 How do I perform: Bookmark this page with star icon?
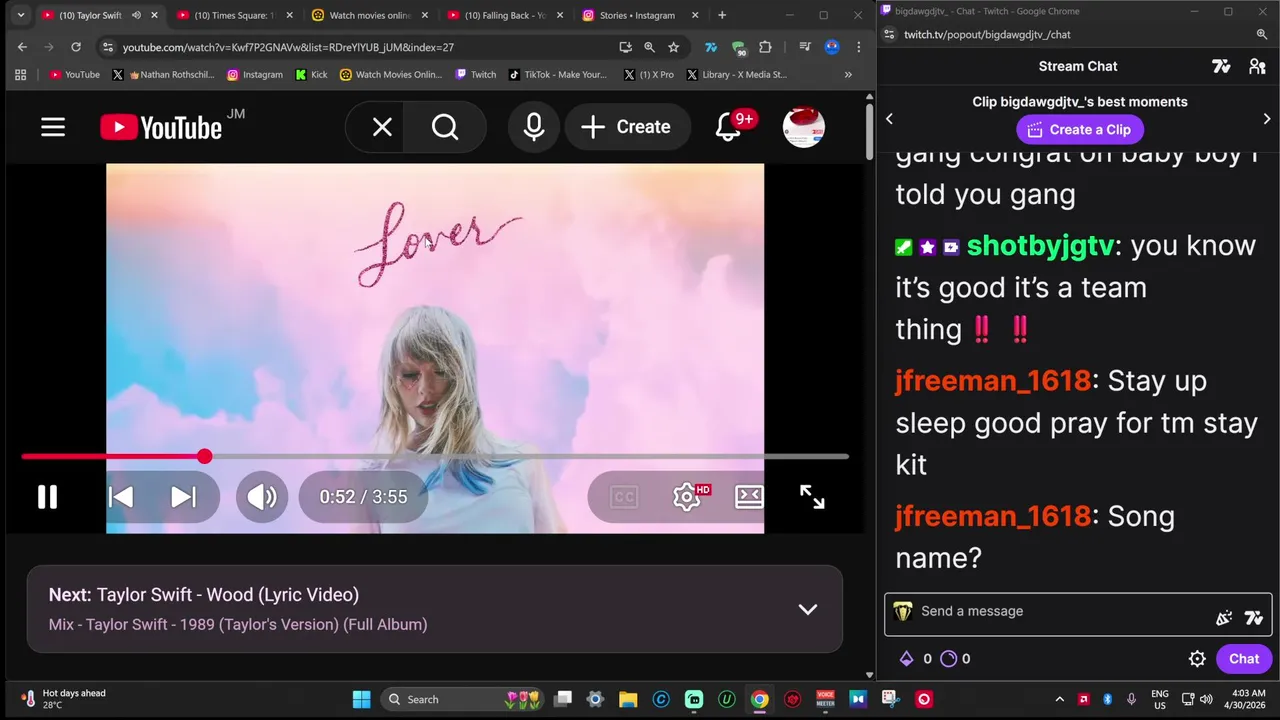point(673,47)
